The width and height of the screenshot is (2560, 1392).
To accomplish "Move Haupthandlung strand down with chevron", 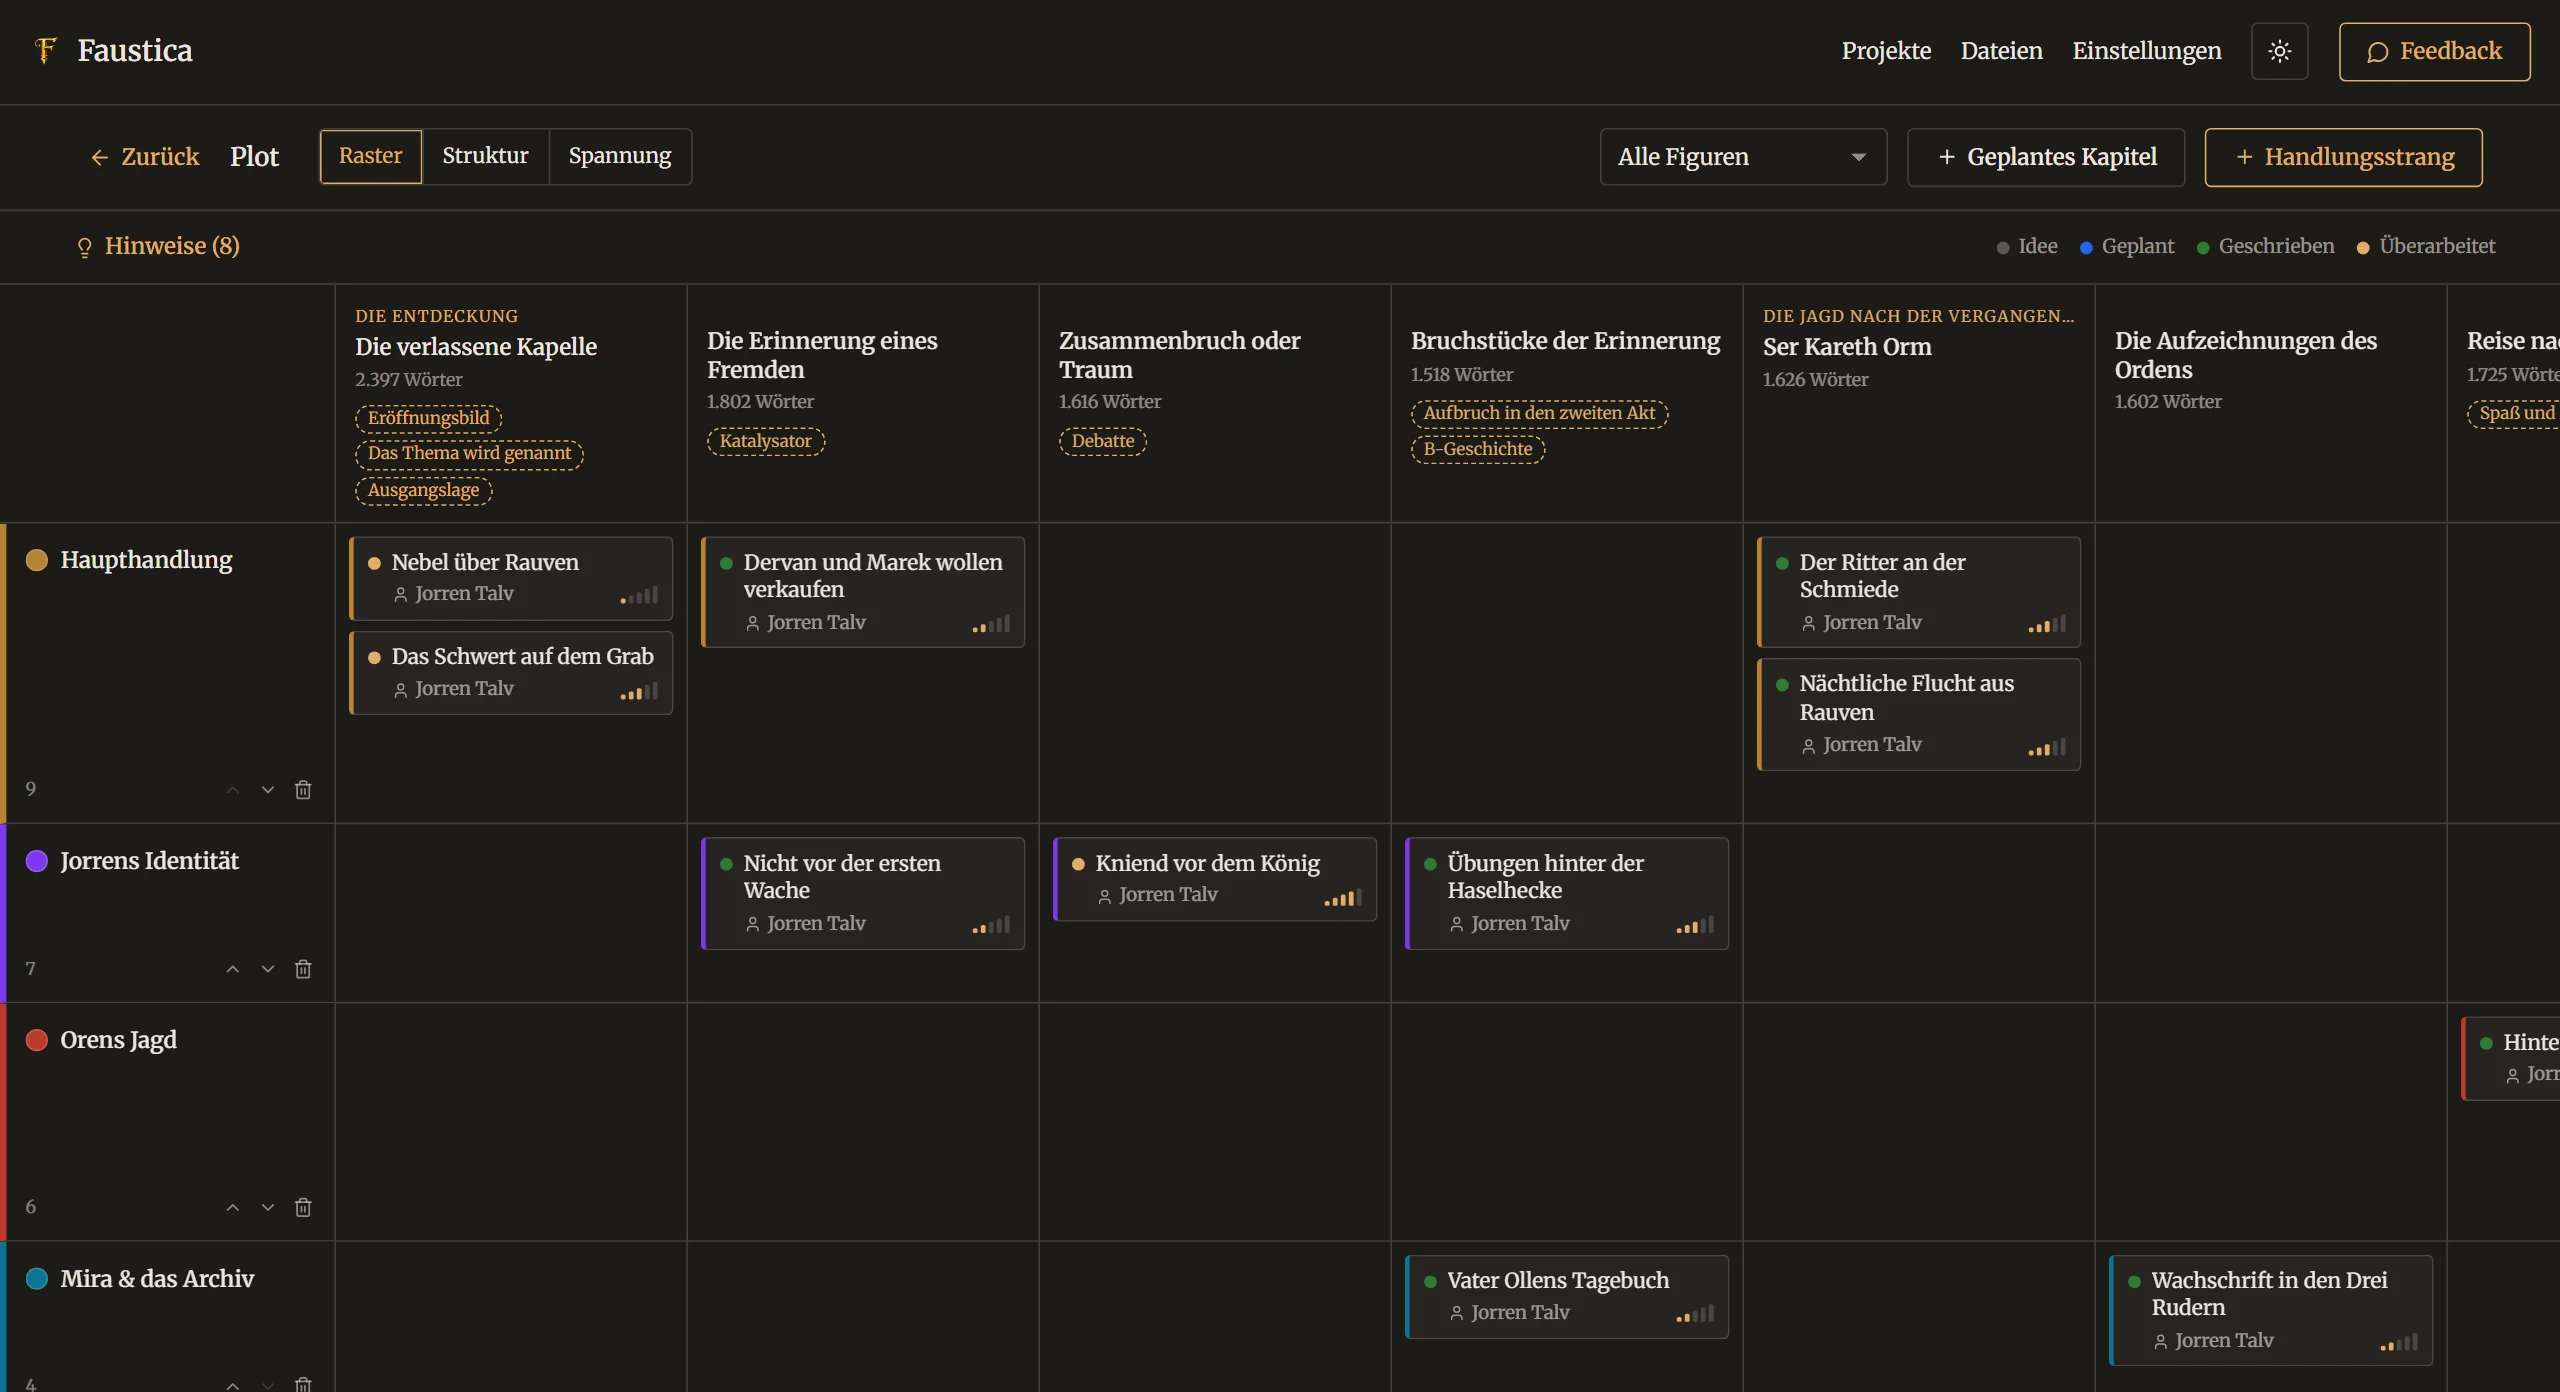I will point(268,790).
